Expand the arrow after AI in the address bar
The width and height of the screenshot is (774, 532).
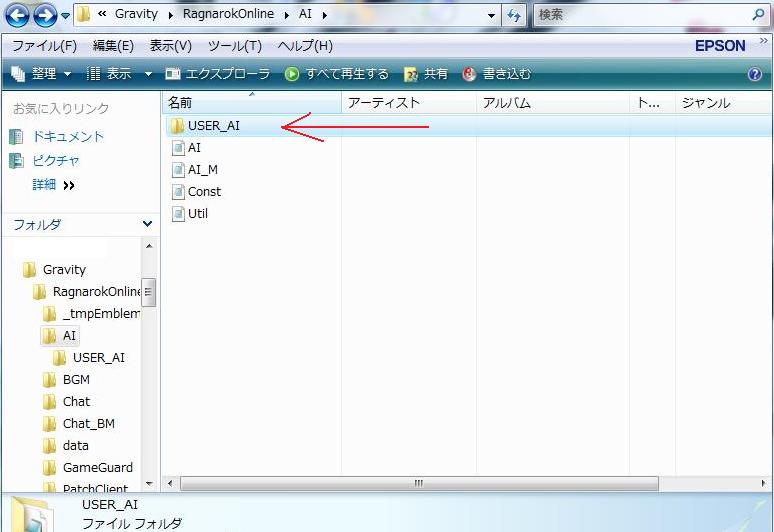pyautogui.click(x=325, y=15)
